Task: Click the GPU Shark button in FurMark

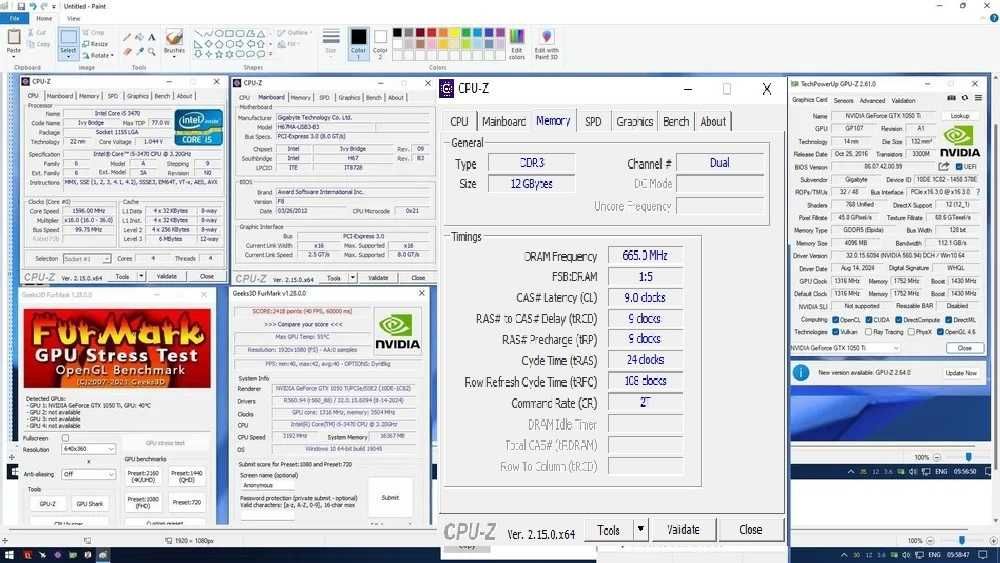Action: tap(90, 504)
